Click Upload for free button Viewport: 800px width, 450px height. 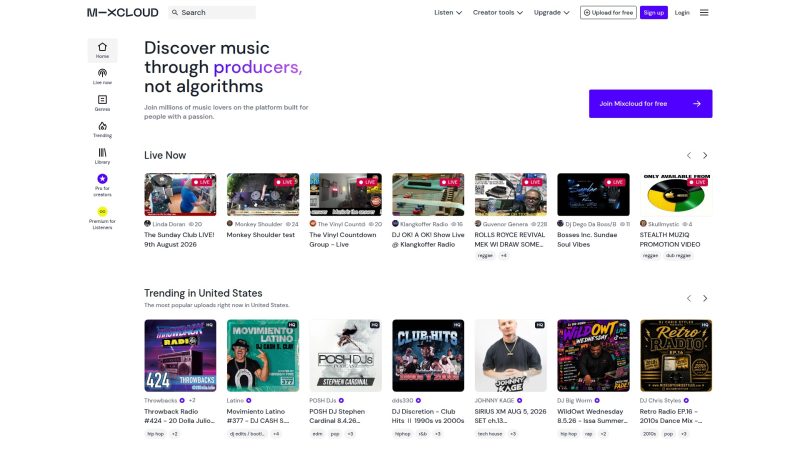[608, 12]
